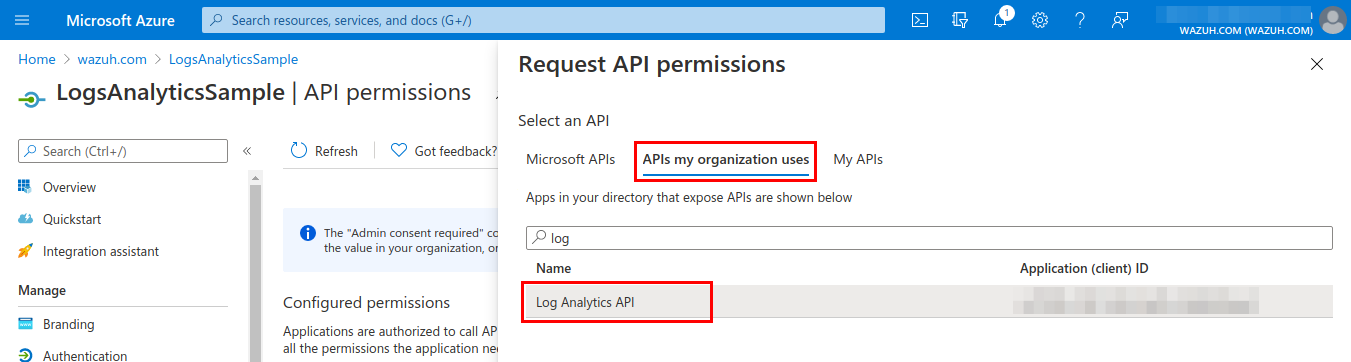Click the info icon in the consent banner

[x=309, y=233]
